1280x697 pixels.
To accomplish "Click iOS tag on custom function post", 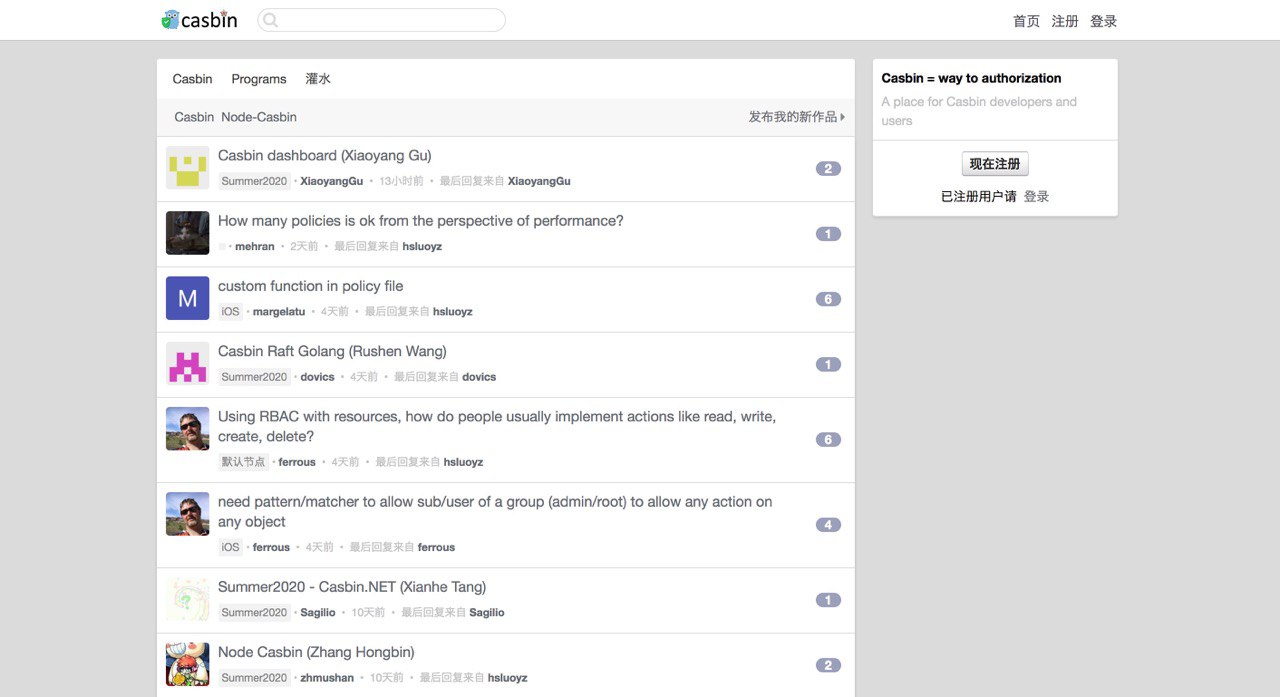I will 230,311.
